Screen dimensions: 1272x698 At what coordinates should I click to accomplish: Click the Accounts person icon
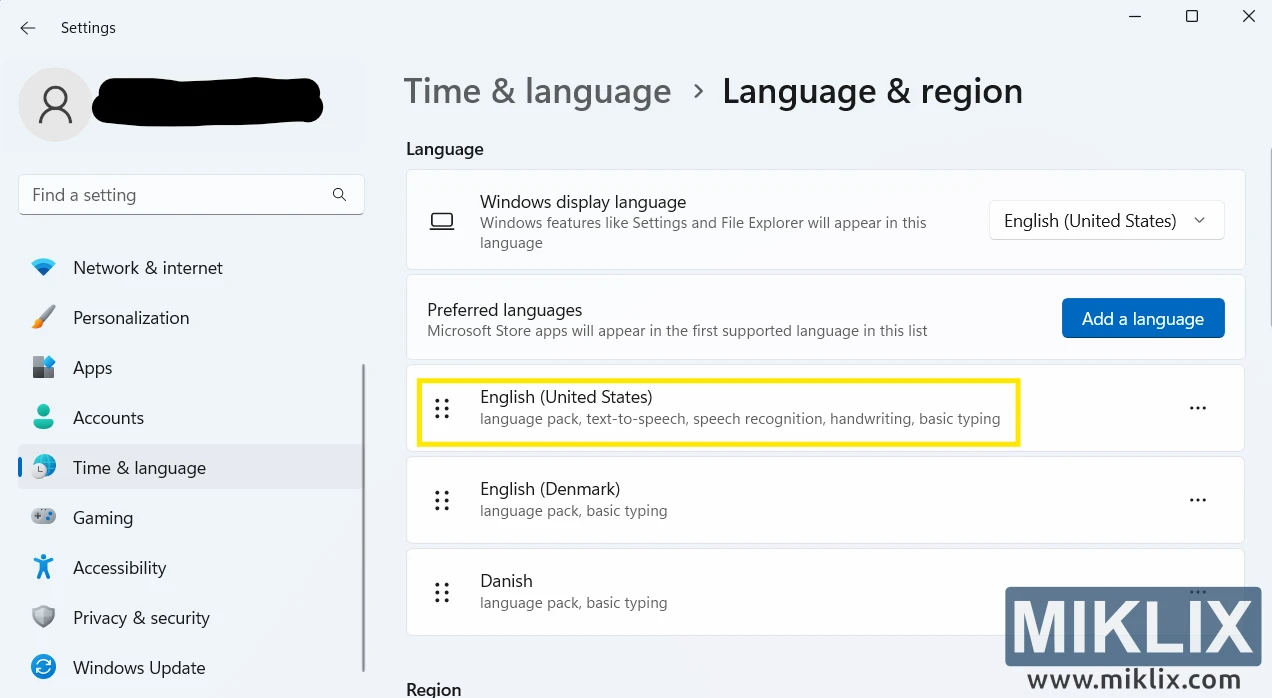coord(43,418)
